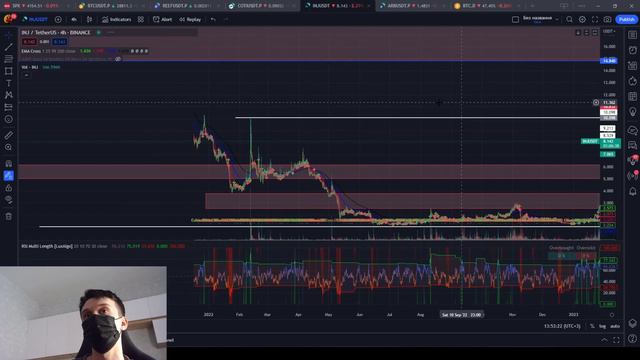Open the Fibonacci retracement tool group
This screenshot has width=640, height=360.
9,59
